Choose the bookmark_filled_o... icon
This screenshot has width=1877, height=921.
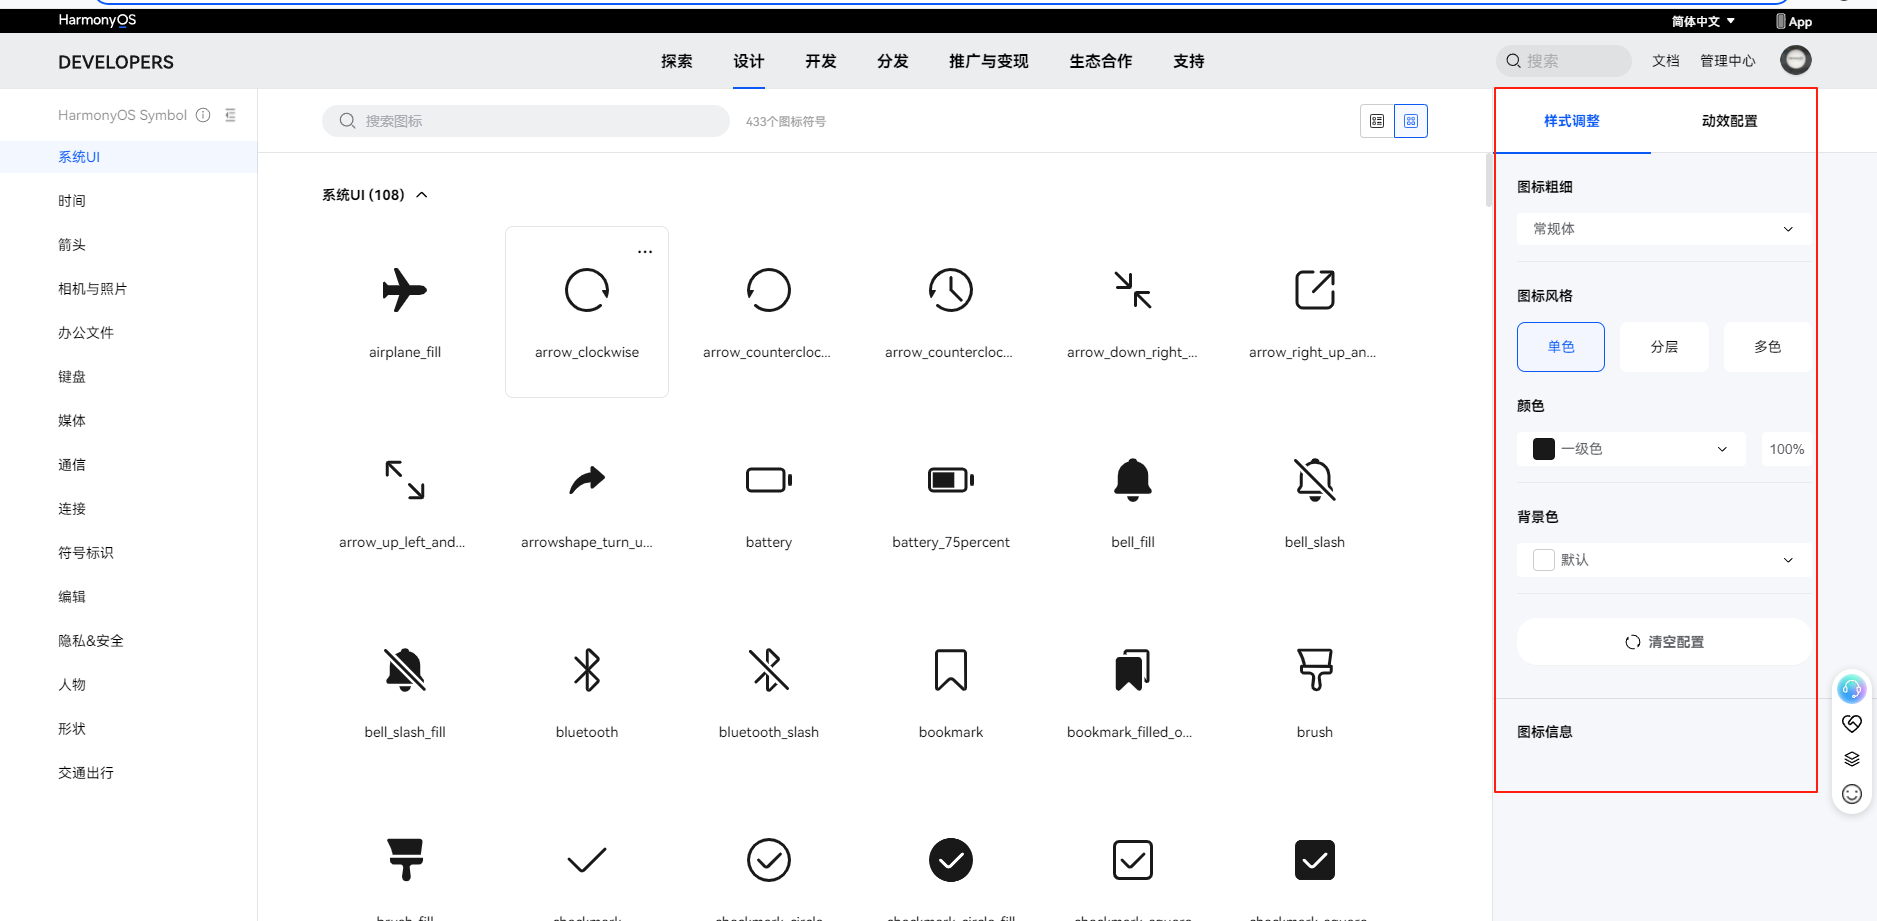[x=1133, y=670]
